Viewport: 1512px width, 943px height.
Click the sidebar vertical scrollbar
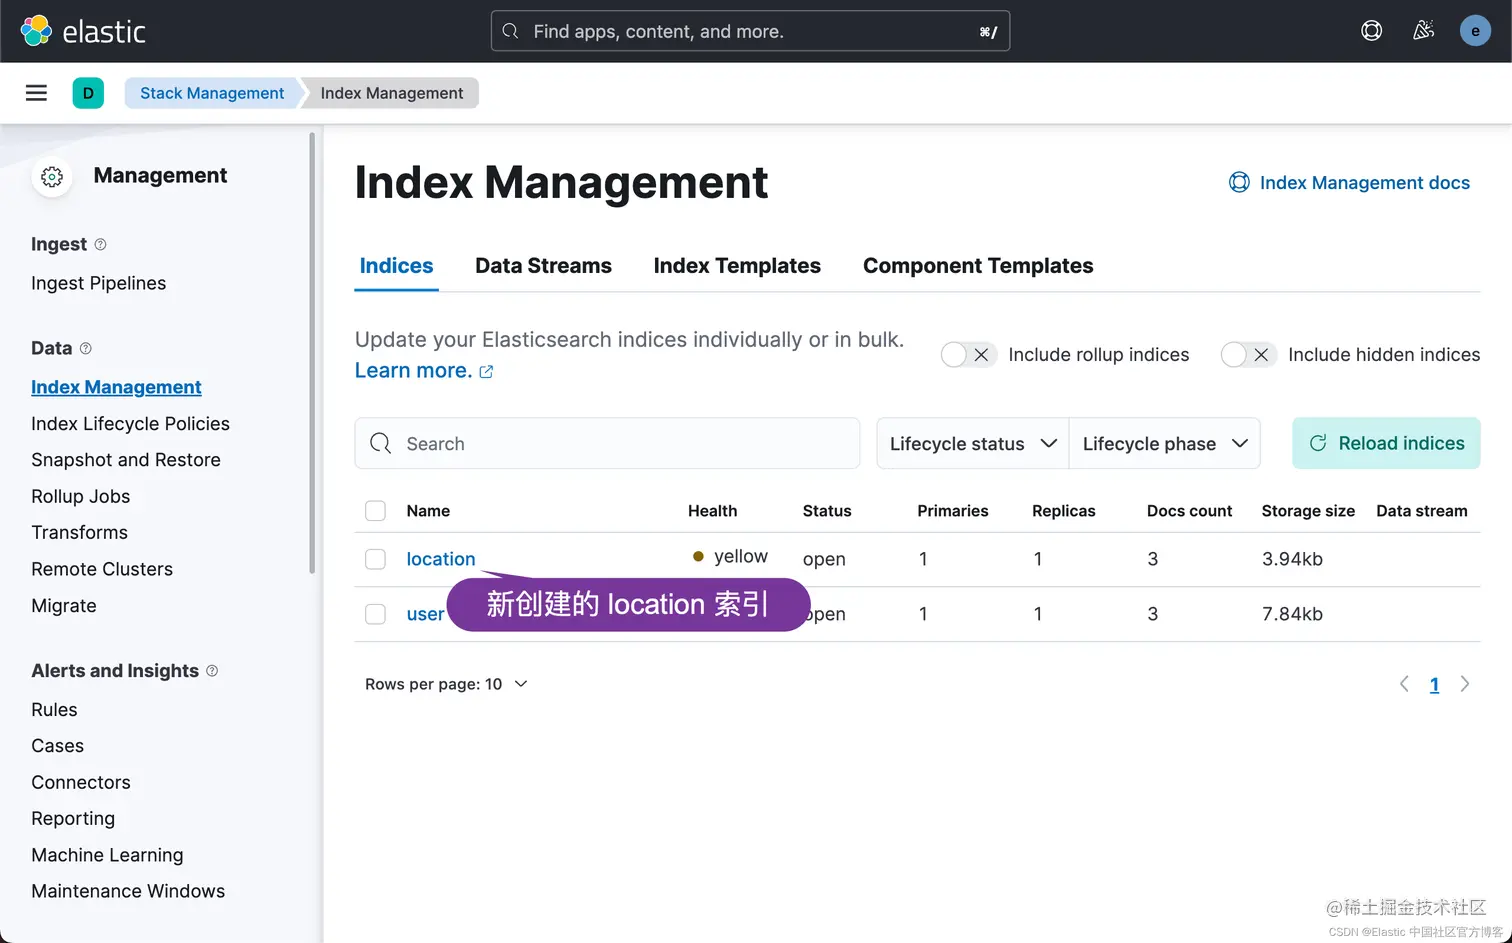pos(312,352)
